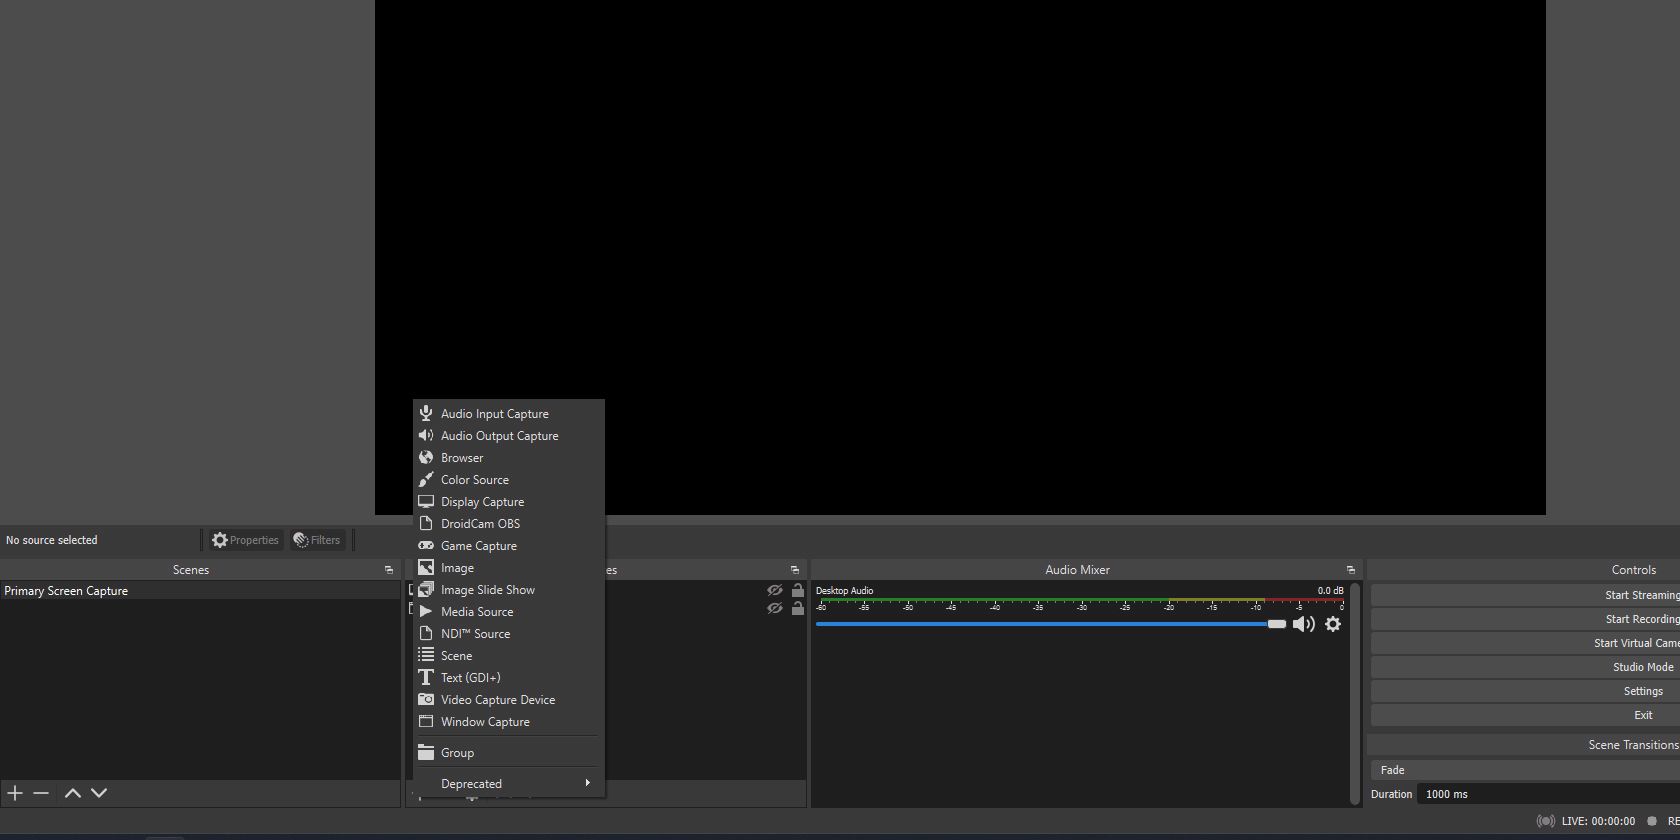Toggle visibility of the second source
This screenshot has height=840, width=1680.
click(775, 608)
